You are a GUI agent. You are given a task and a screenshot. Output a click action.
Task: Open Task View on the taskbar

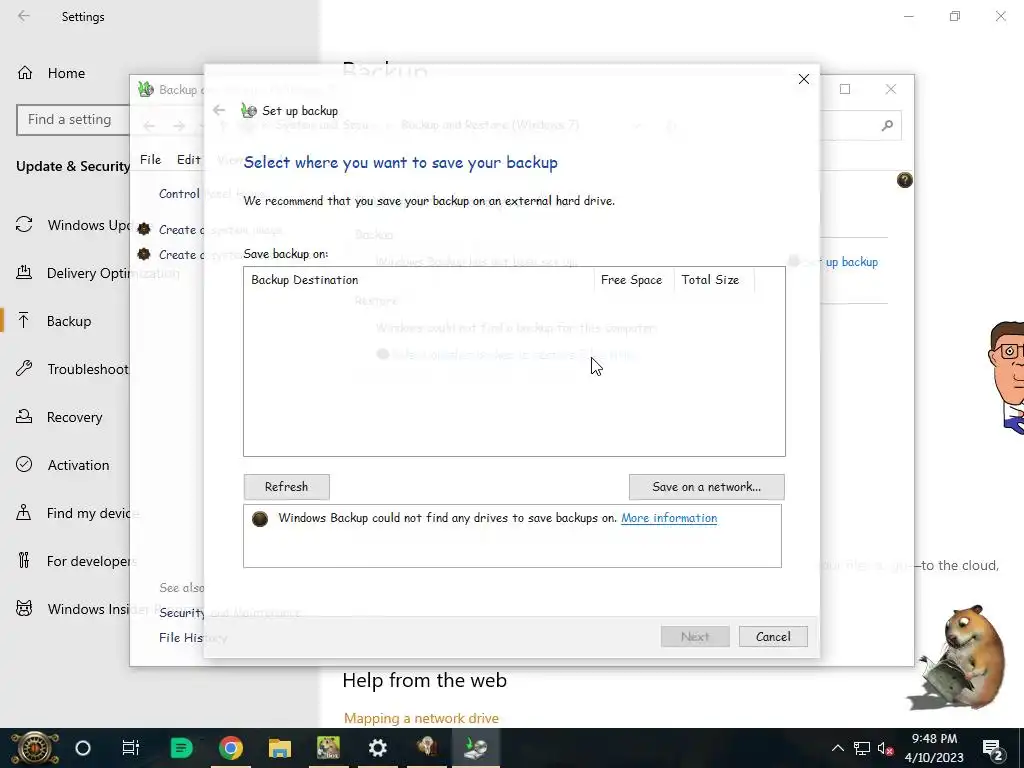[x=131, y=748]
